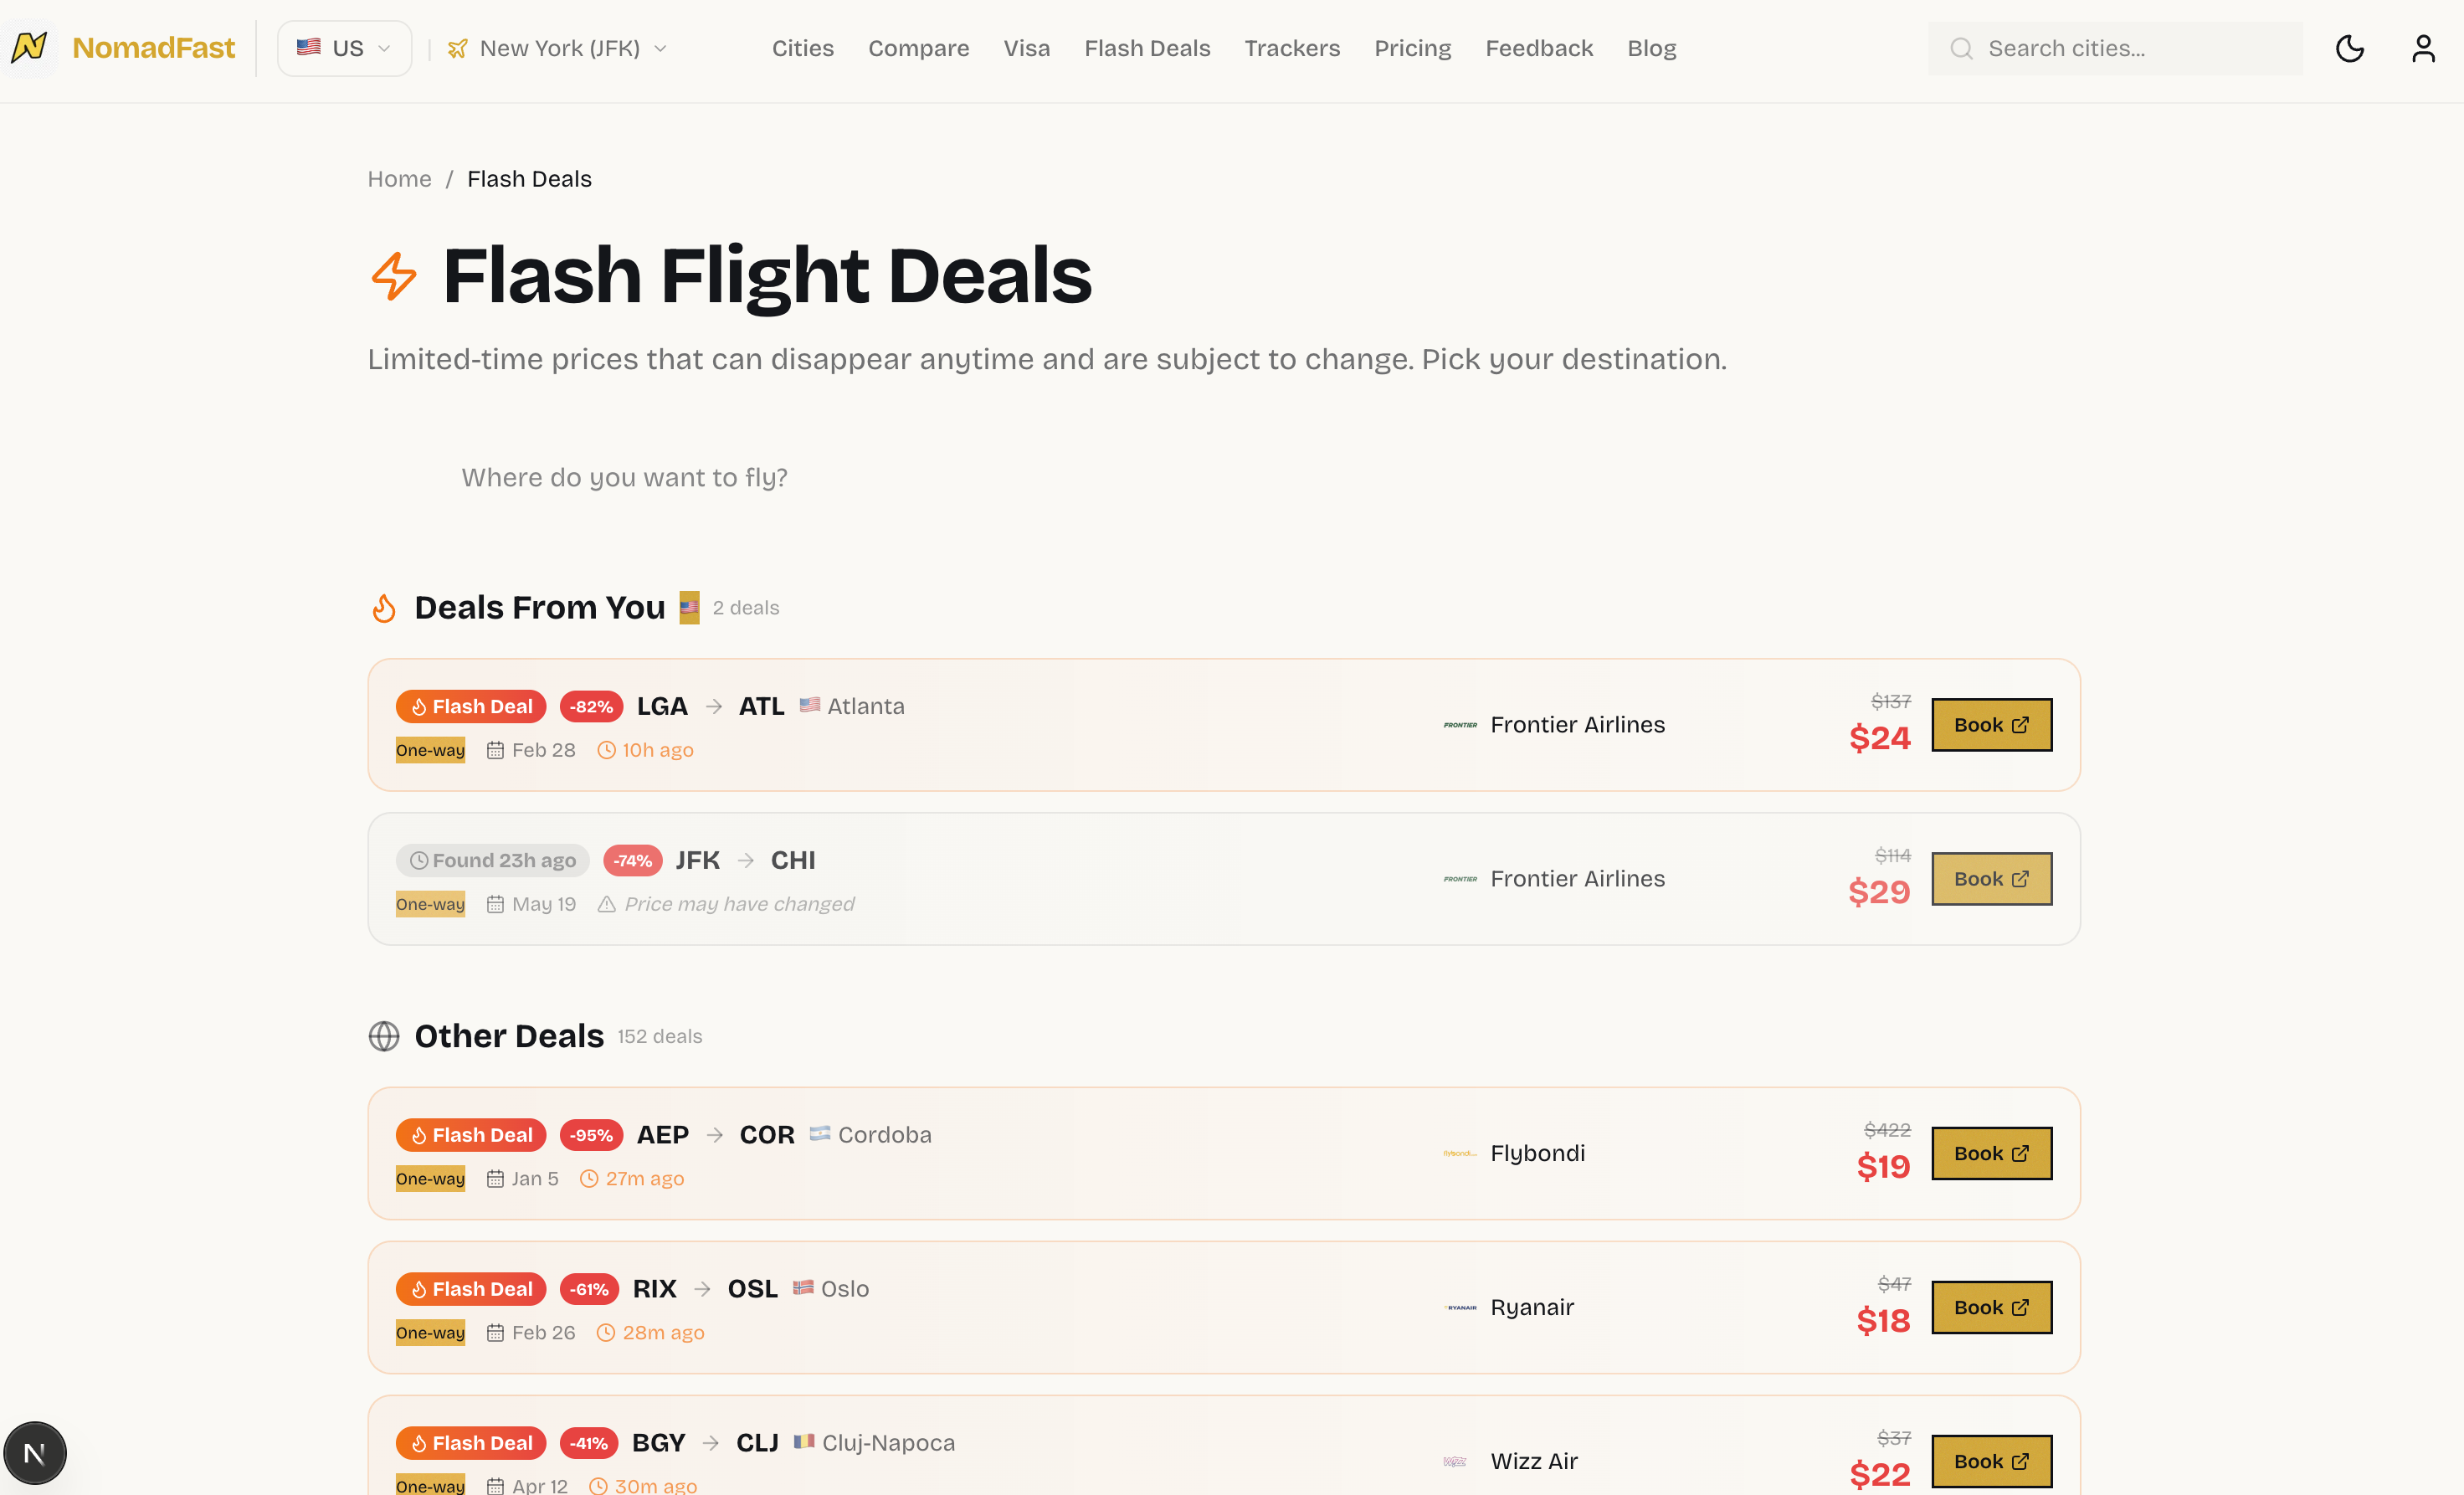Open the US country dropdown
Screen dimensions: 2464x1495
344,47
